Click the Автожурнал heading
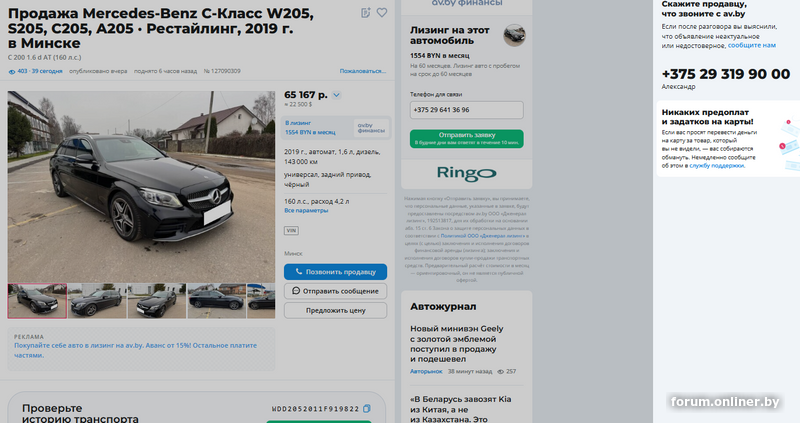Screen dimensions: 800x423 (443, 307)
